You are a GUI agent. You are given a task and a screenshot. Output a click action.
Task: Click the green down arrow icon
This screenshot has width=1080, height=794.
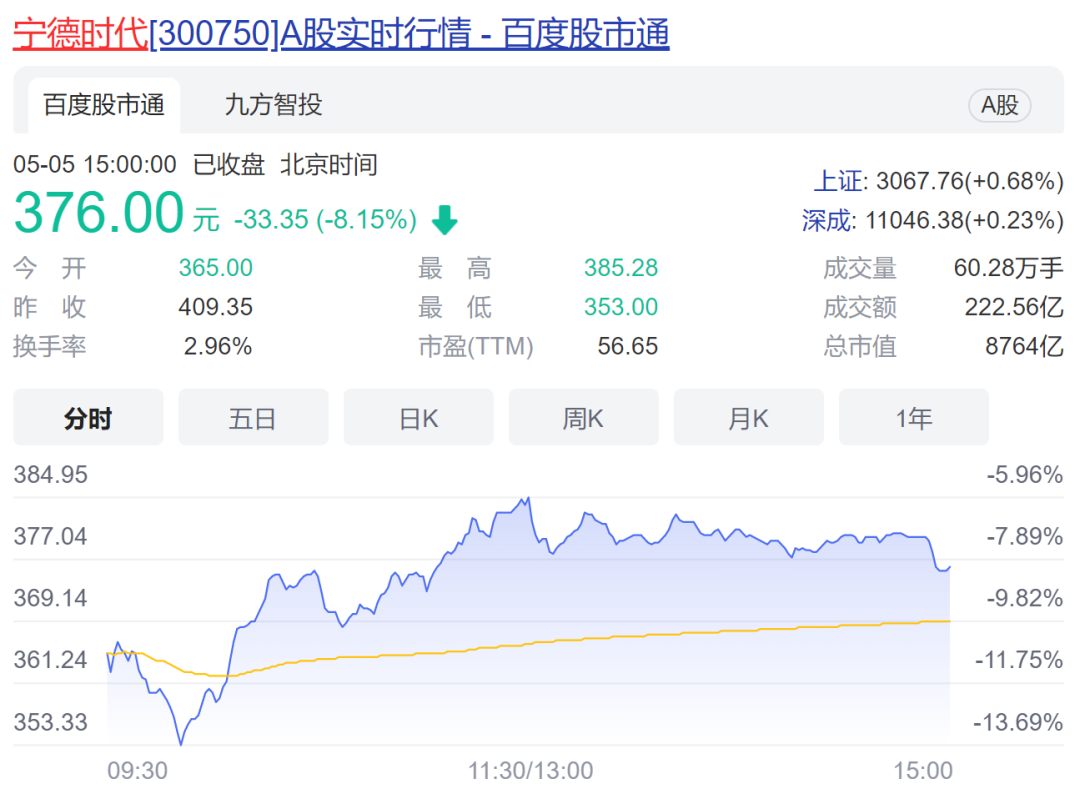click(x=444, y=221)
